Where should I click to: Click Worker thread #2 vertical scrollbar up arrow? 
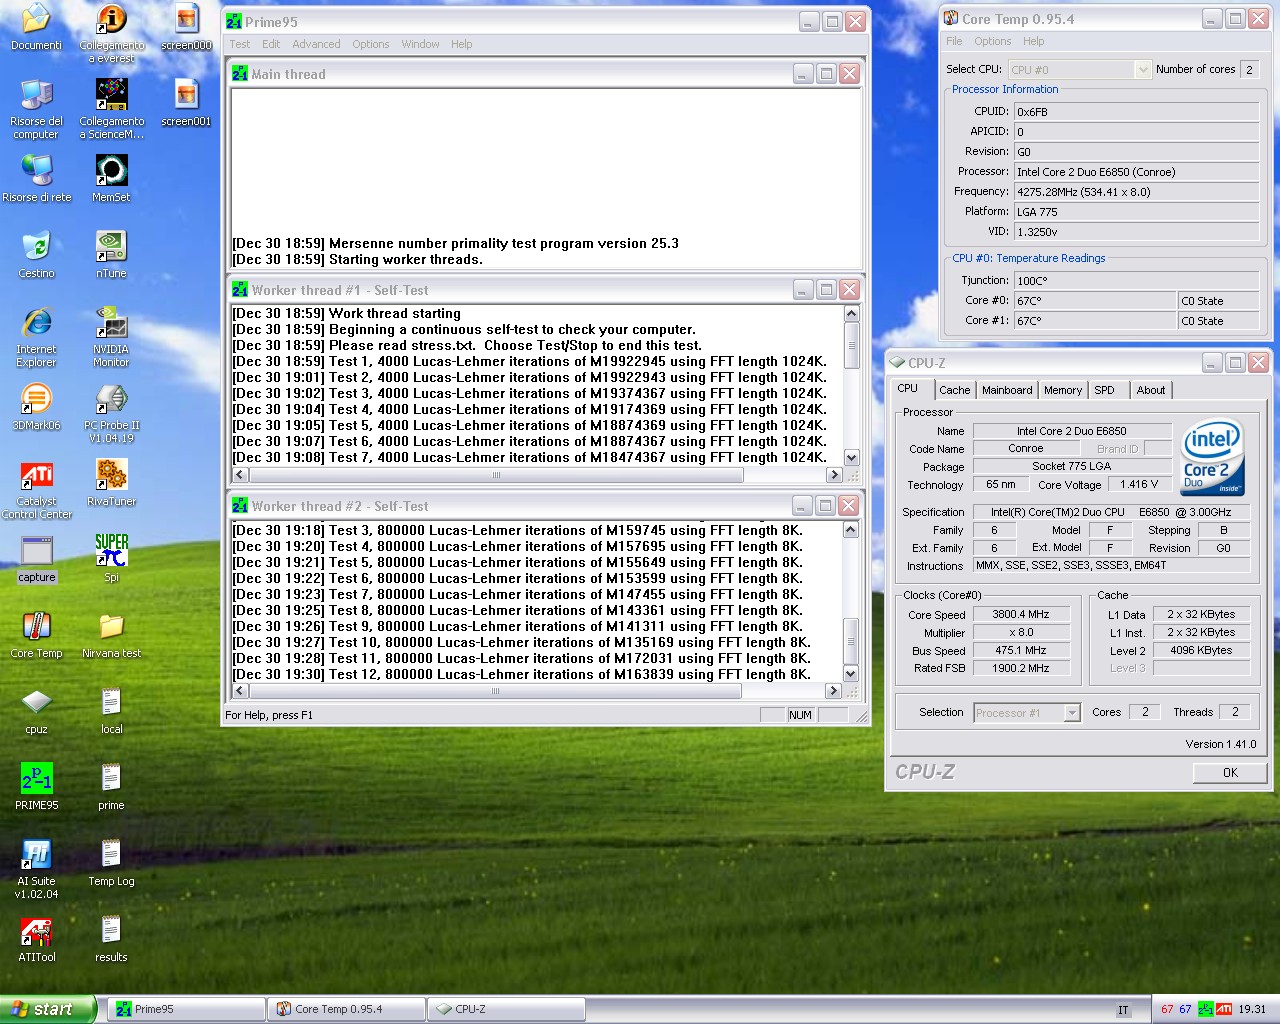[x=851, y=530]
